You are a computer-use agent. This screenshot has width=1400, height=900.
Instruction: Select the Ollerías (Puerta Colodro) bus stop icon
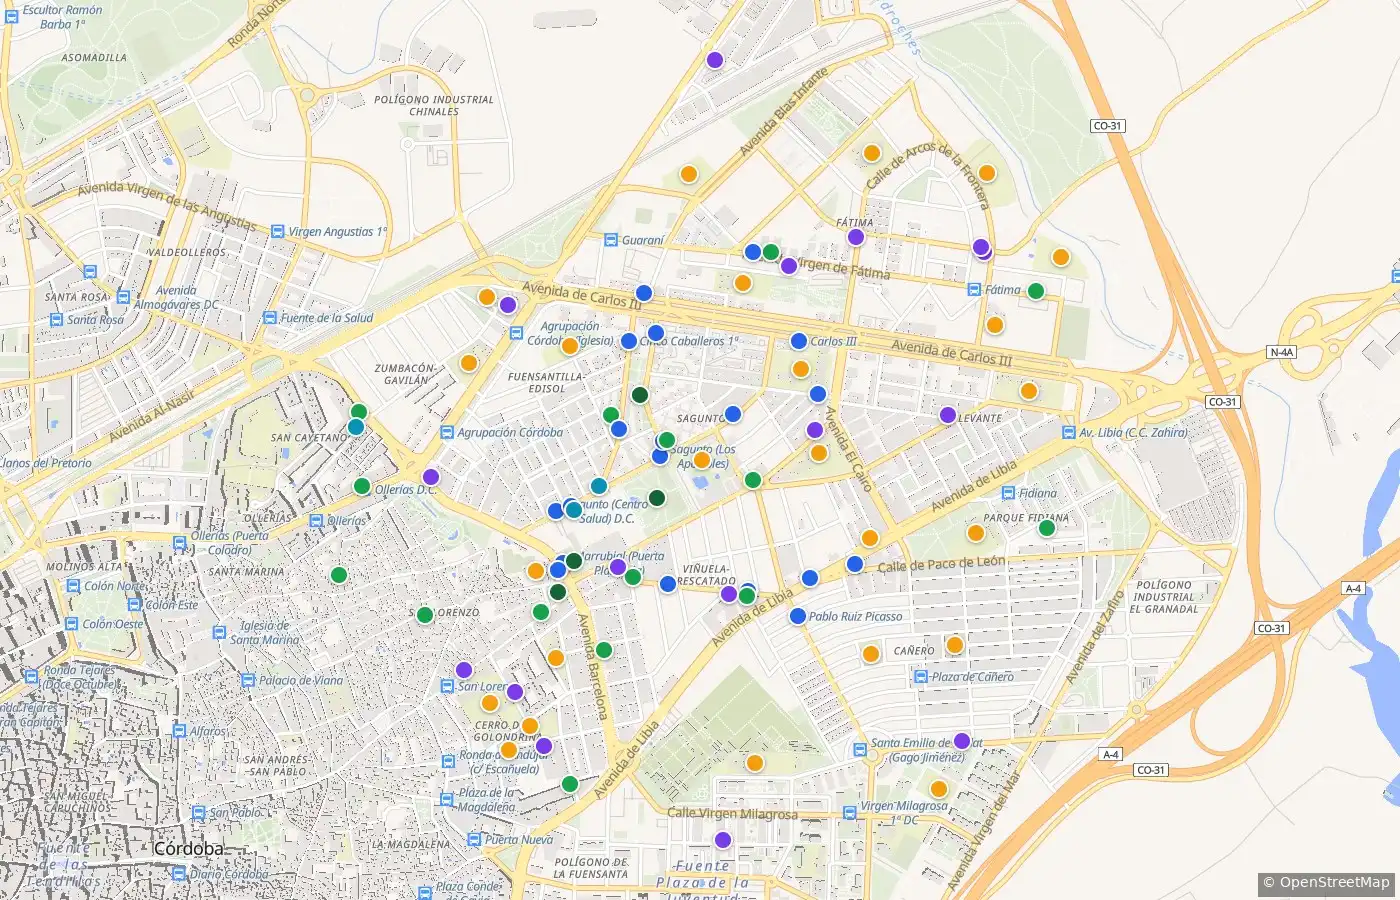coord(180,543)
